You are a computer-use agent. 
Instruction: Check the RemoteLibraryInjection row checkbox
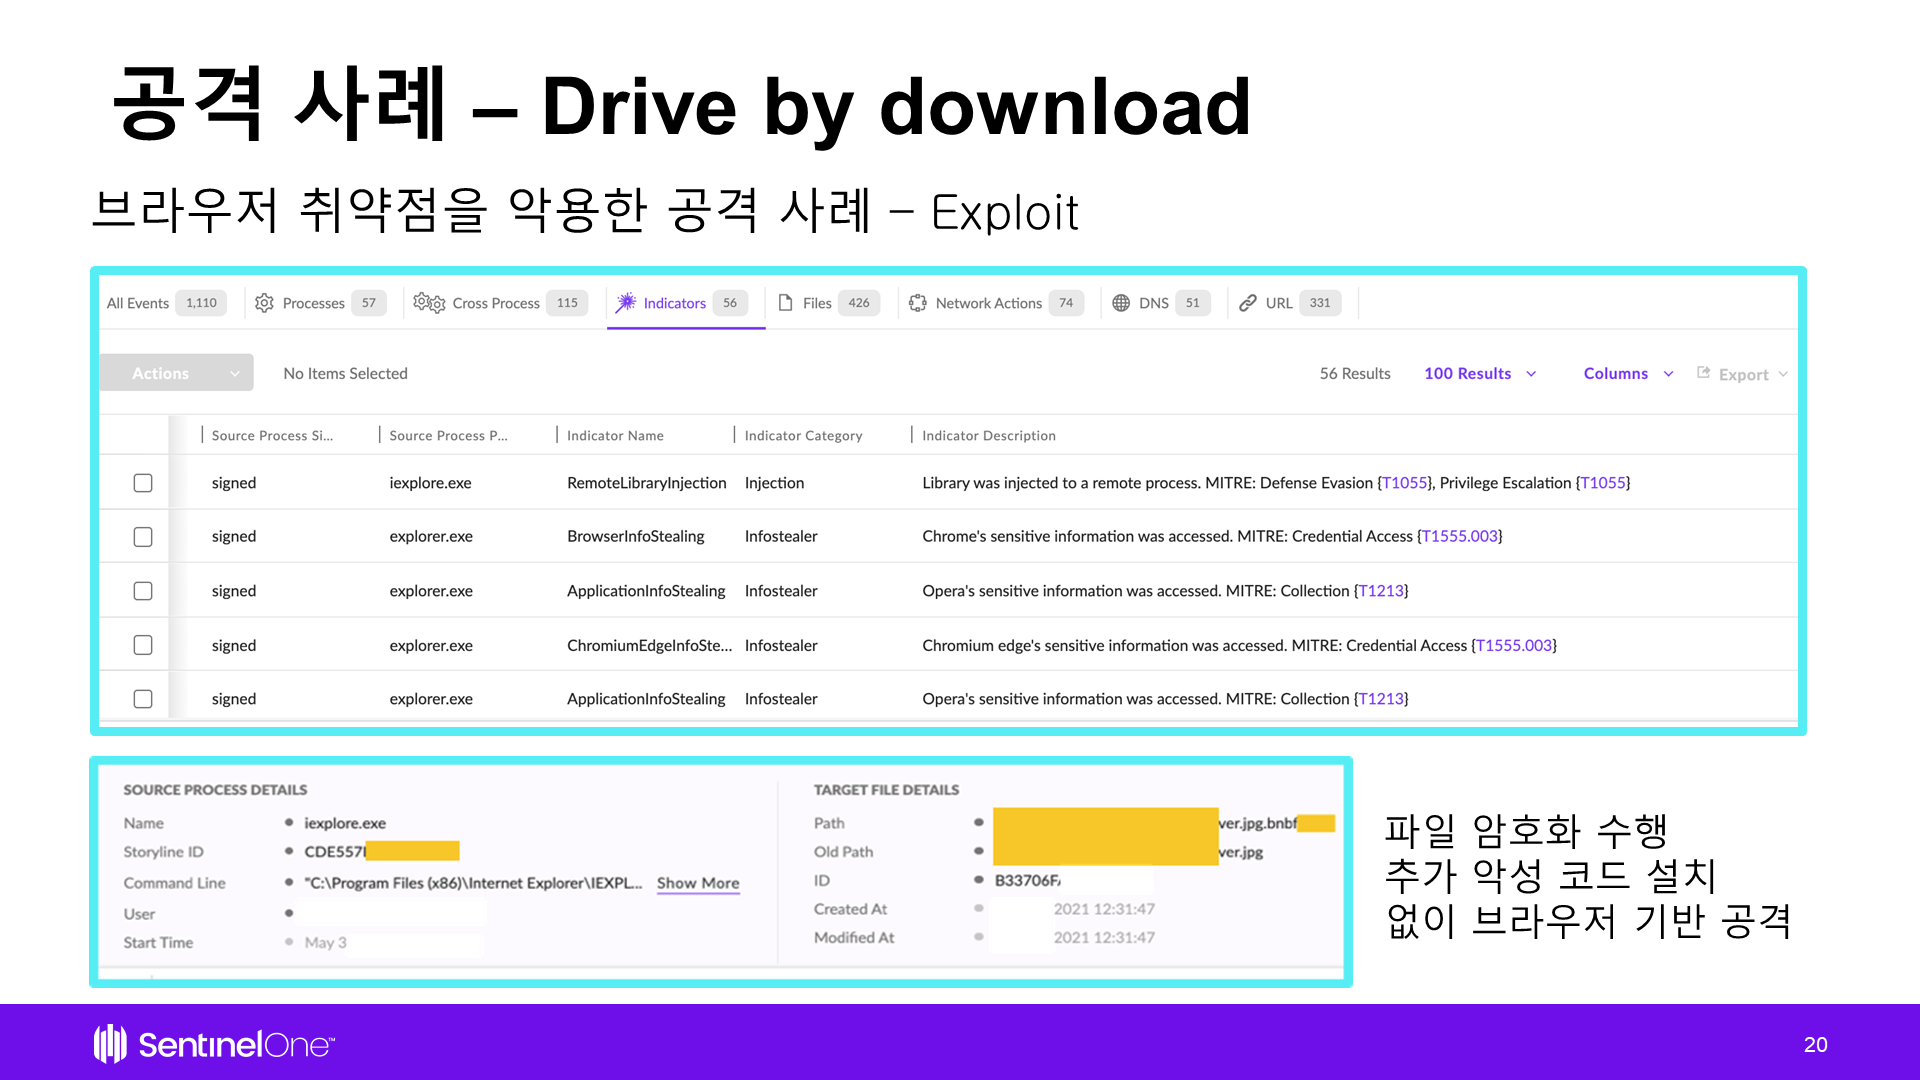[x=143, y=483]
